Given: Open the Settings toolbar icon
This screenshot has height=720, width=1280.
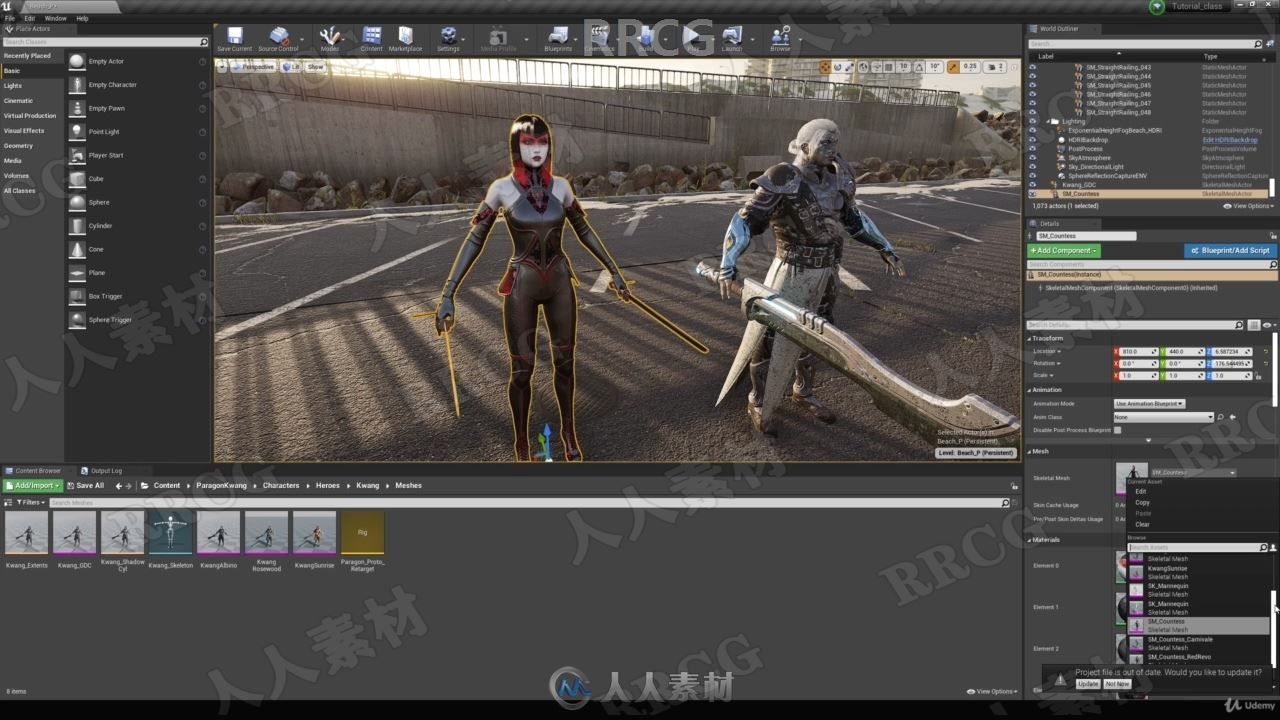Looking at the screenshot, I should (448, 39).
